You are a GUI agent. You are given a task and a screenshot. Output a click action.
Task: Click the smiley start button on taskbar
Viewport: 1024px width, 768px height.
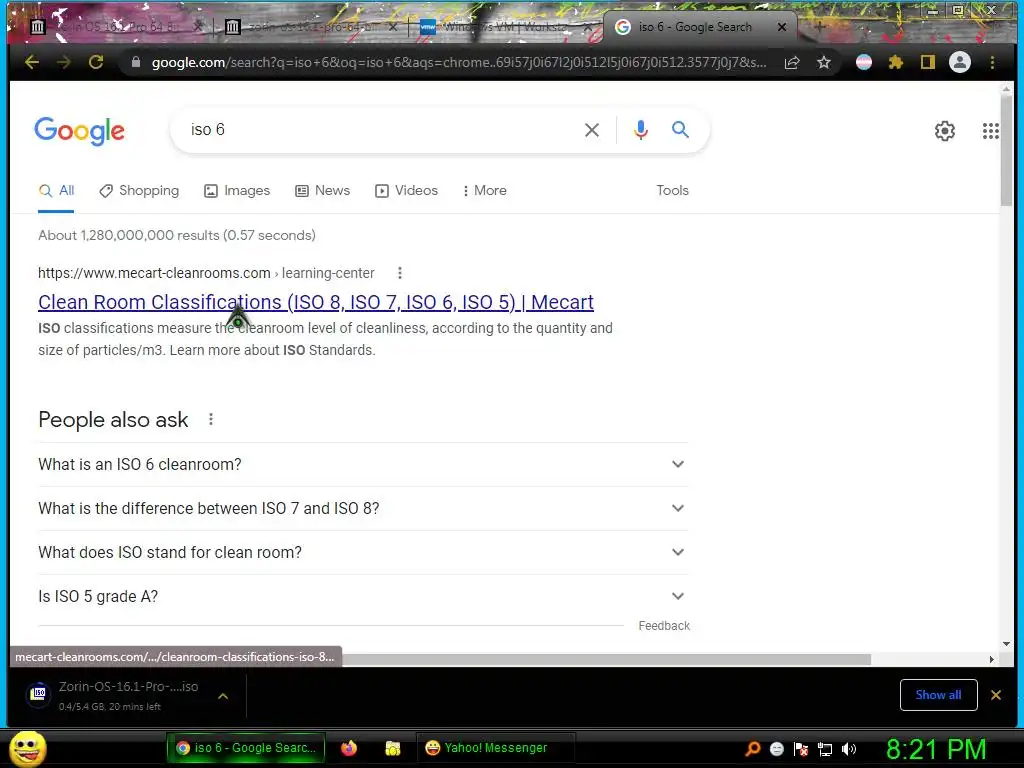coord(27,748)
